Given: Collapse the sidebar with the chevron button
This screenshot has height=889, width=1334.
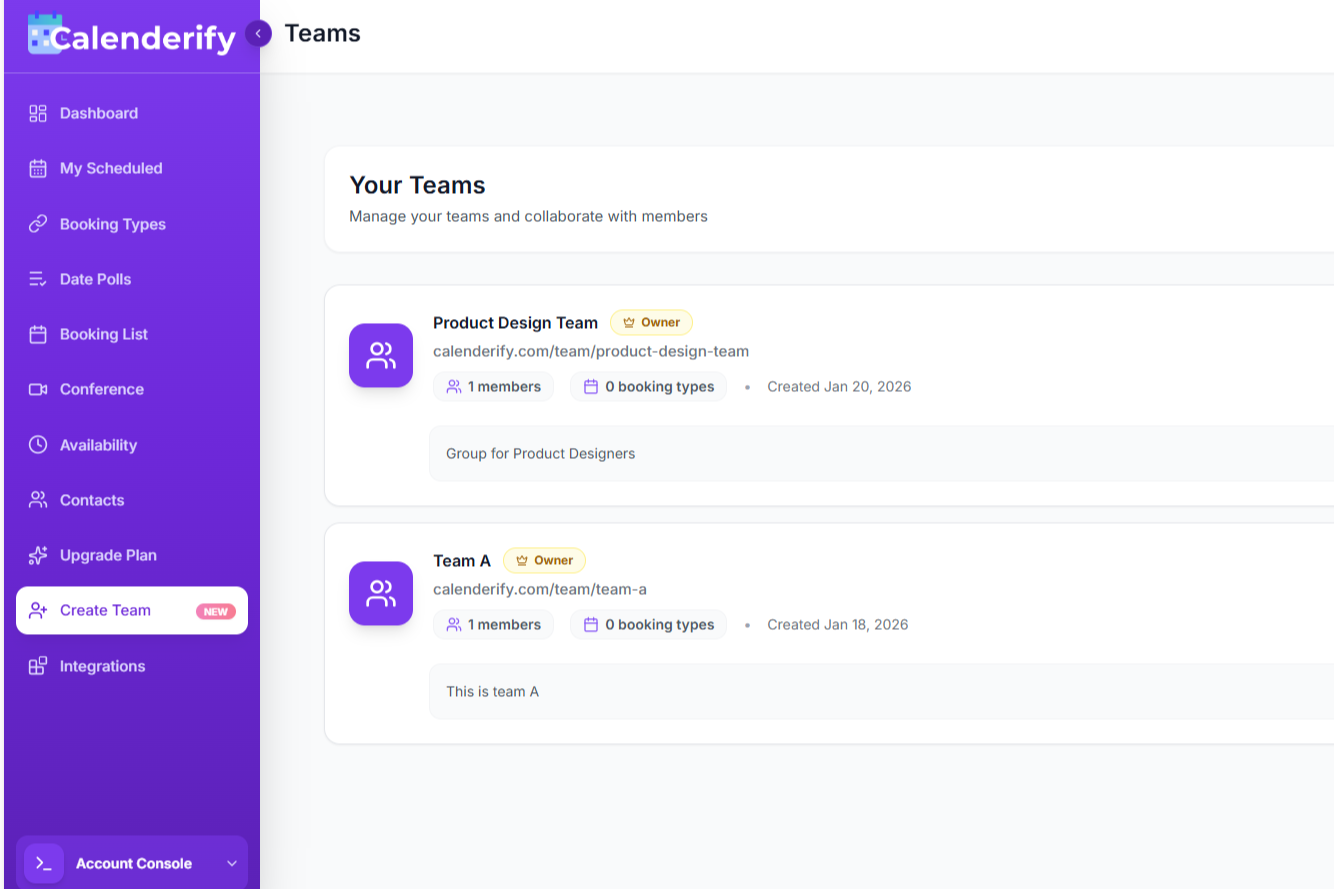Looking at the screenshot, I should [258, 33].
